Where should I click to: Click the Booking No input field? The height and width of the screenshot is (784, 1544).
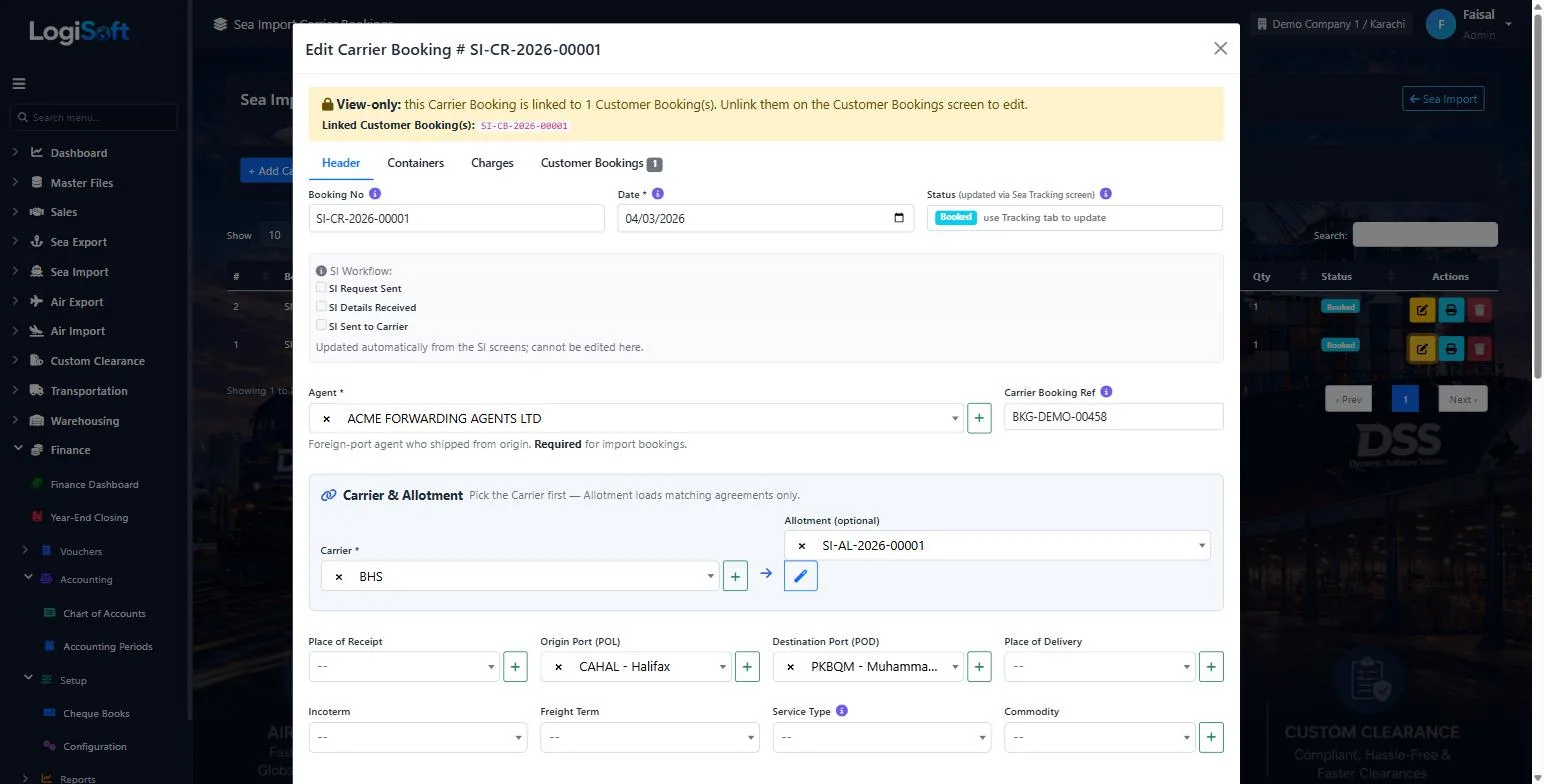tap(456, 218)
